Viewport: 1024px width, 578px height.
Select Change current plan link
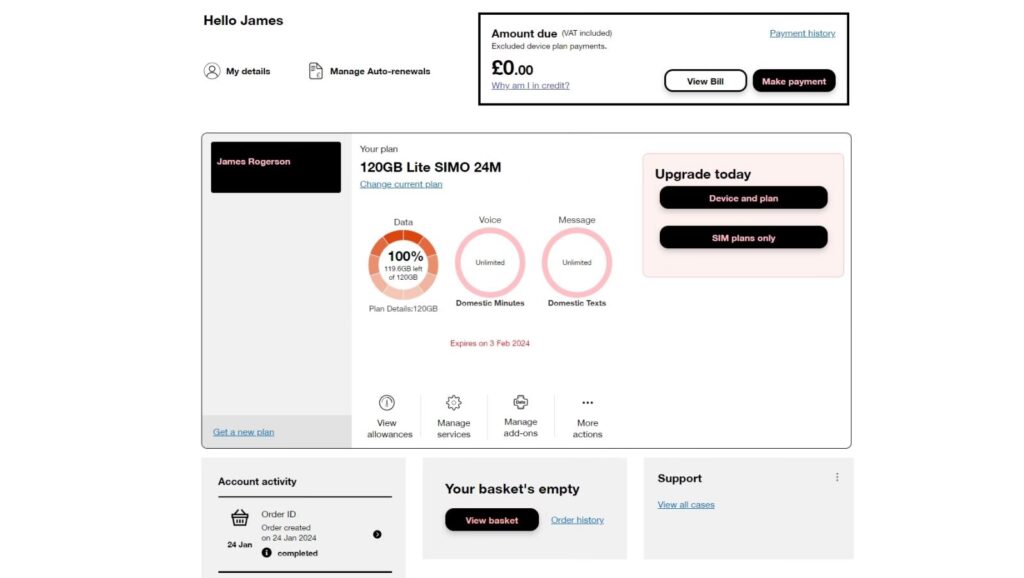pyautogui.click(x=401, y=184)
